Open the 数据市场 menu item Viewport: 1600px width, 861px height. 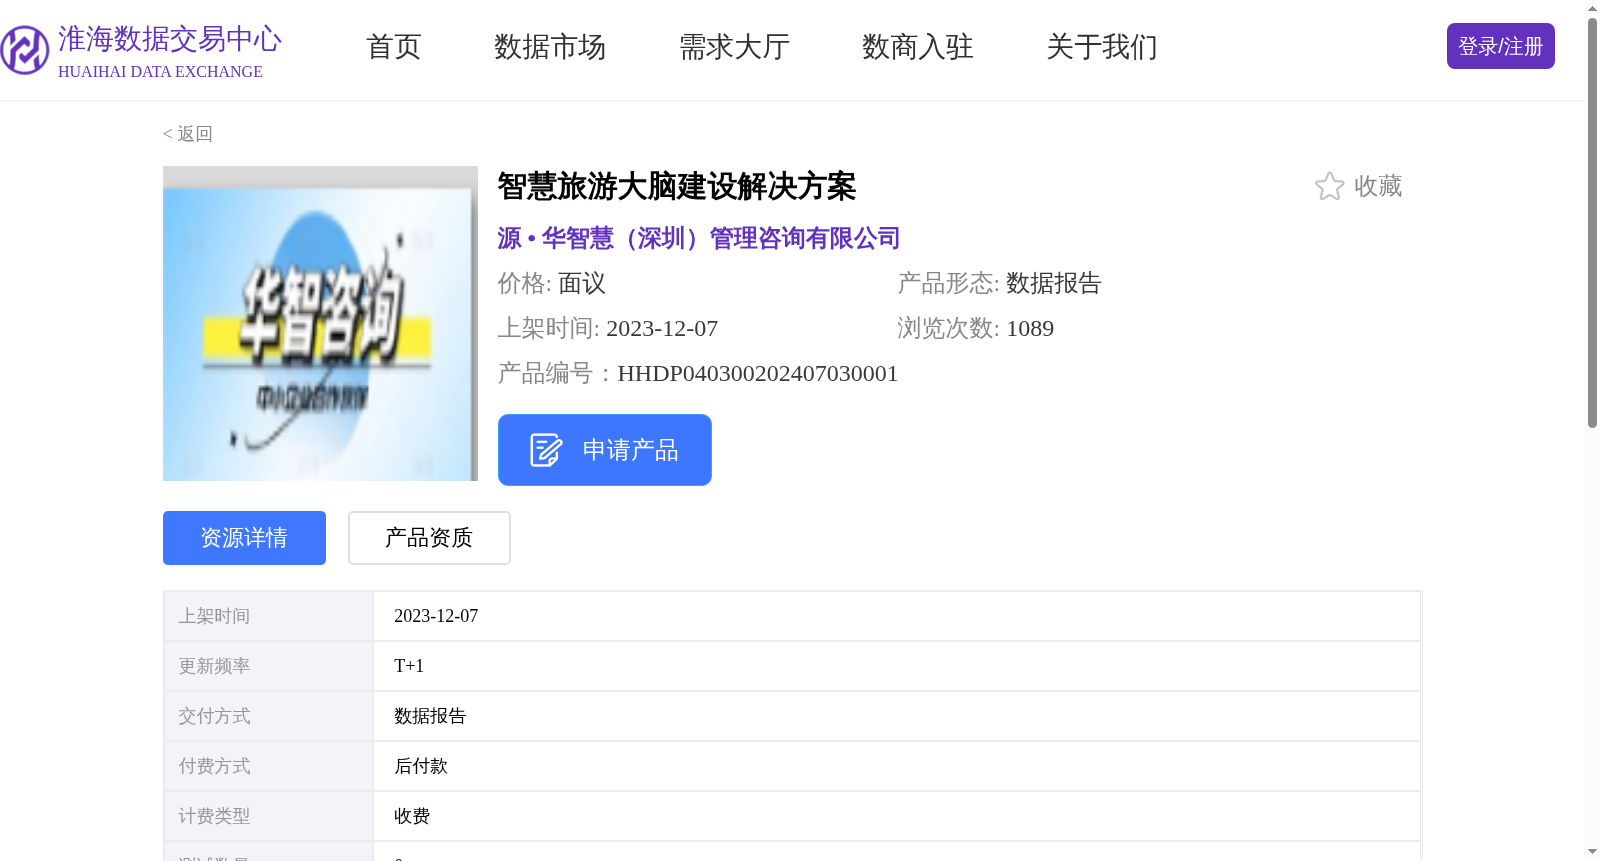549,47
